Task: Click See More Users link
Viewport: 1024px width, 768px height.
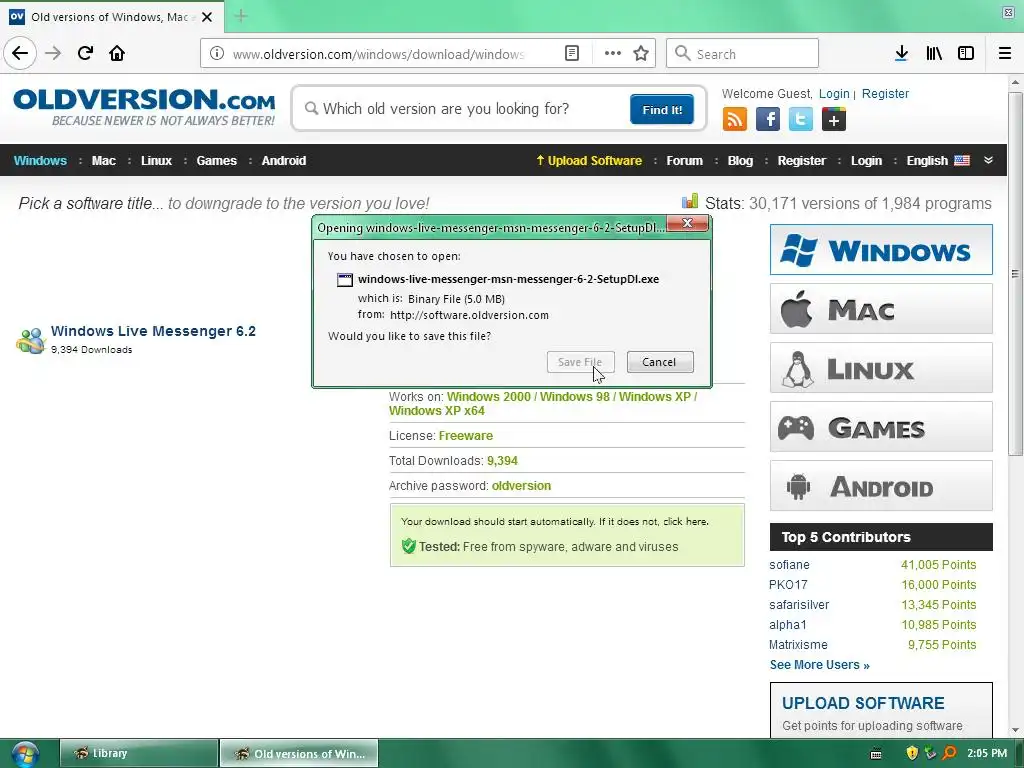Action: point(820,665)
